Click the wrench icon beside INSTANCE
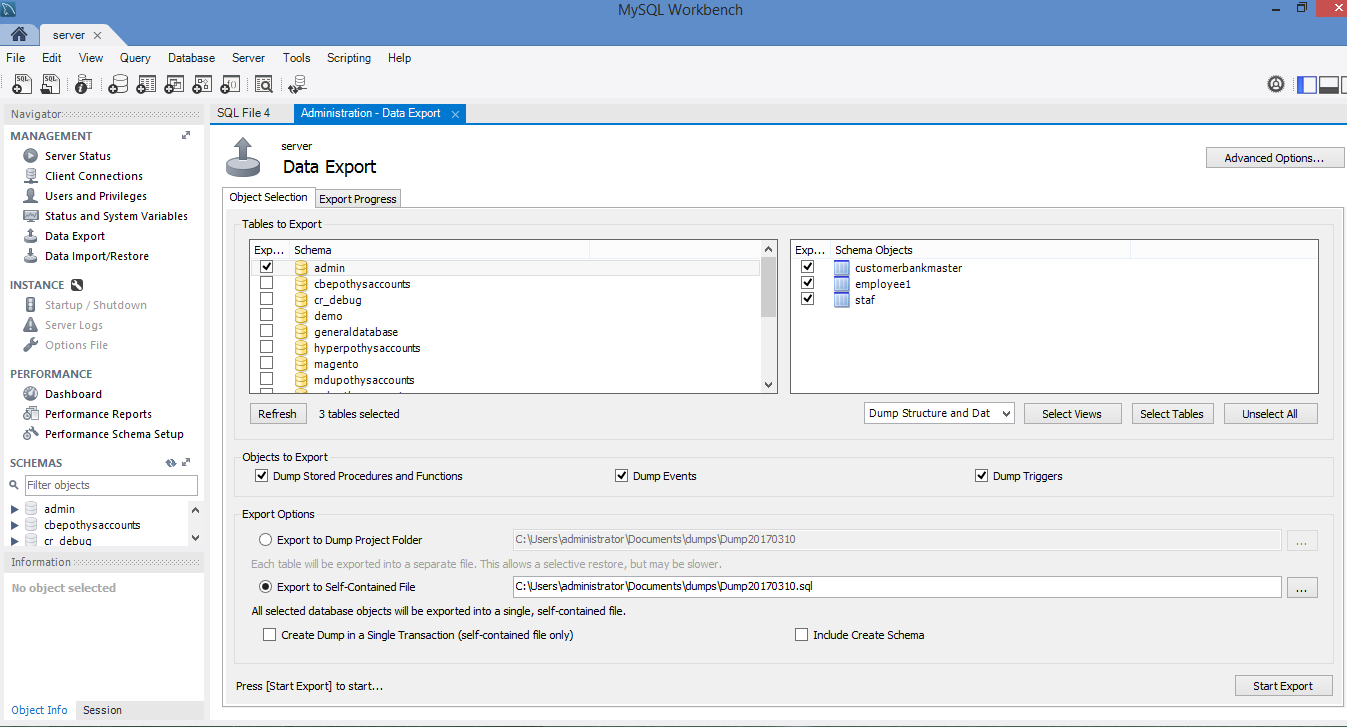The width and height of the screenshot is (1347, 727). point(76,285)
